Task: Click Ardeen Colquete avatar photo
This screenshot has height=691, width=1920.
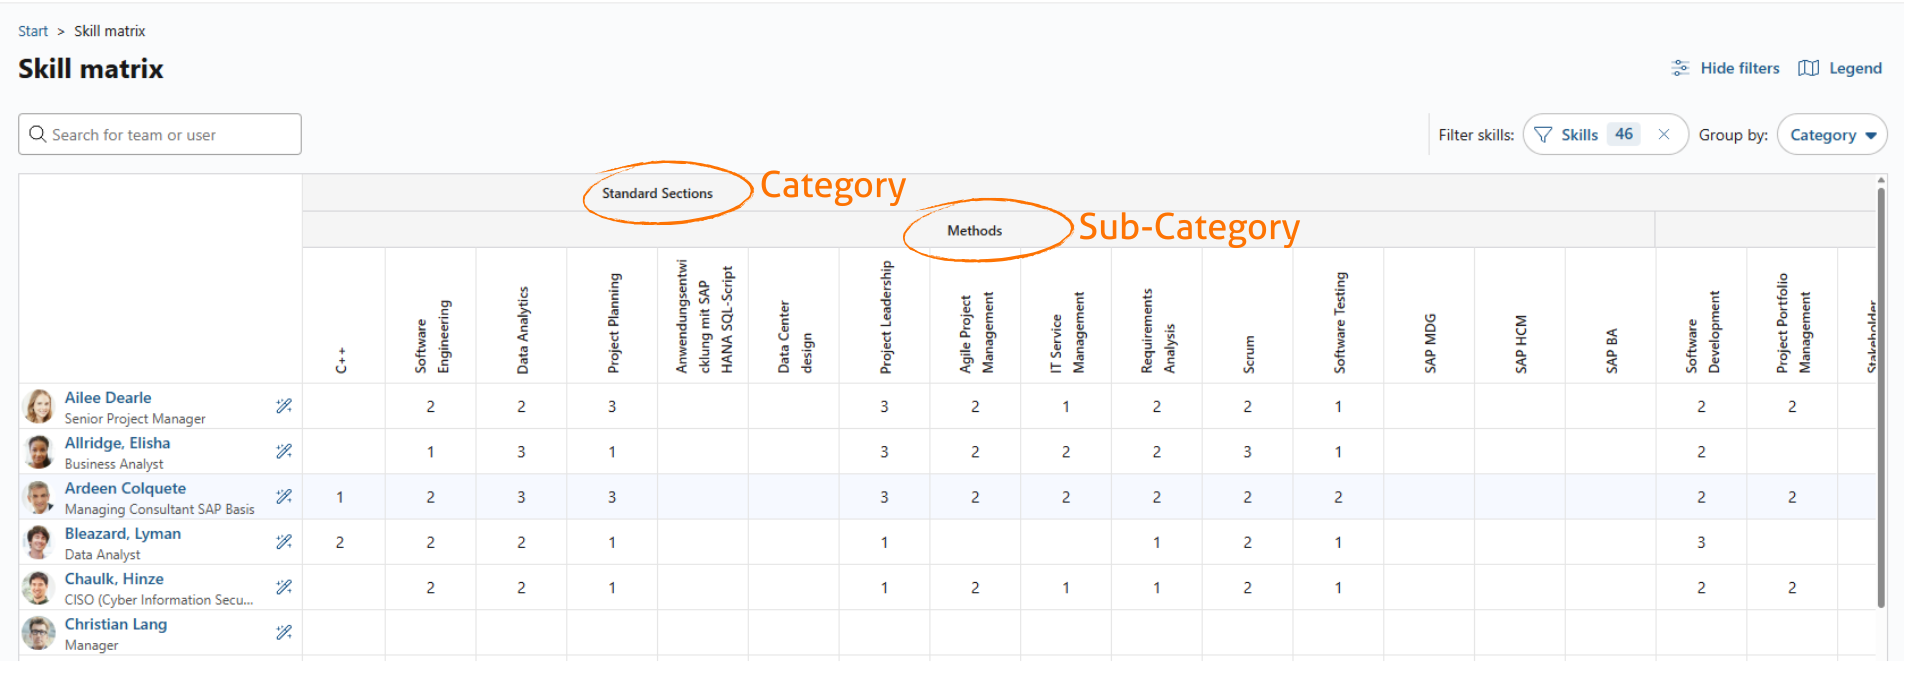Action: 39,497
